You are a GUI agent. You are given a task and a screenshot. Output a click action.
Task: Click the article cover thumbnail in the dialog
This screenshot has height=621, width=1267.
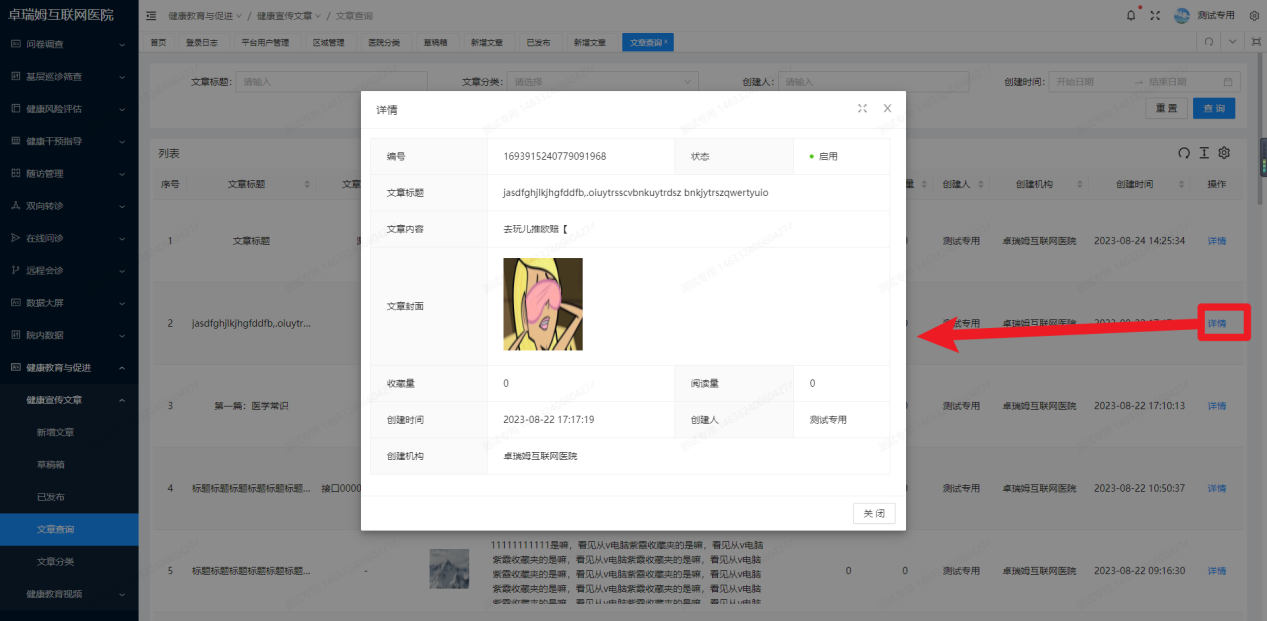[x=542, y=304]
